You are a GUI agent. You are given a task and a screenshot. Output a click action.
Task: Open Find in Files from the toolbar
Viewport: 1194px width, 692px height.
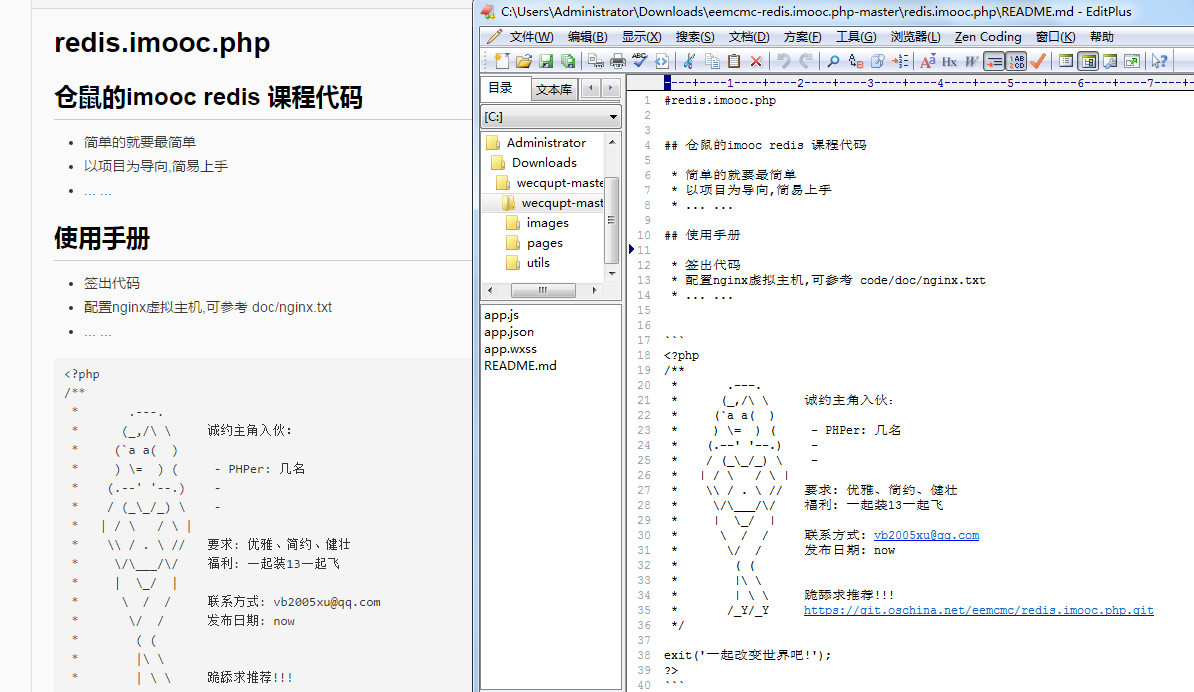point(877,61)
